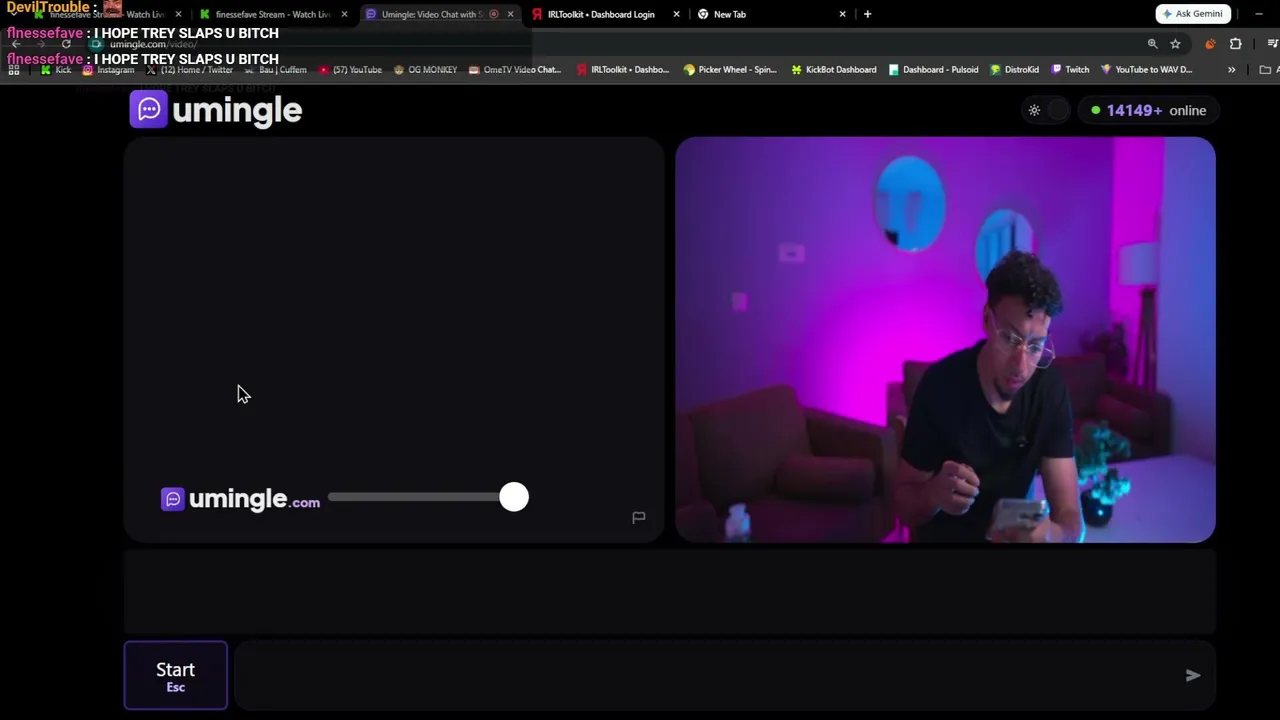
Task: Close the New Tab browser tab
Action: 842,14
